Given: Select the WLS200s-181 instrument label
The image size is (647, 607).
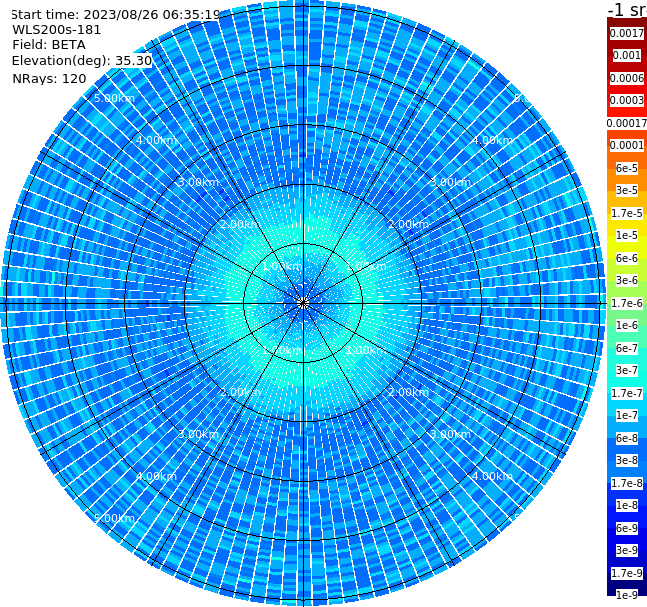Looking at the screenshot, I should [57, 30].
